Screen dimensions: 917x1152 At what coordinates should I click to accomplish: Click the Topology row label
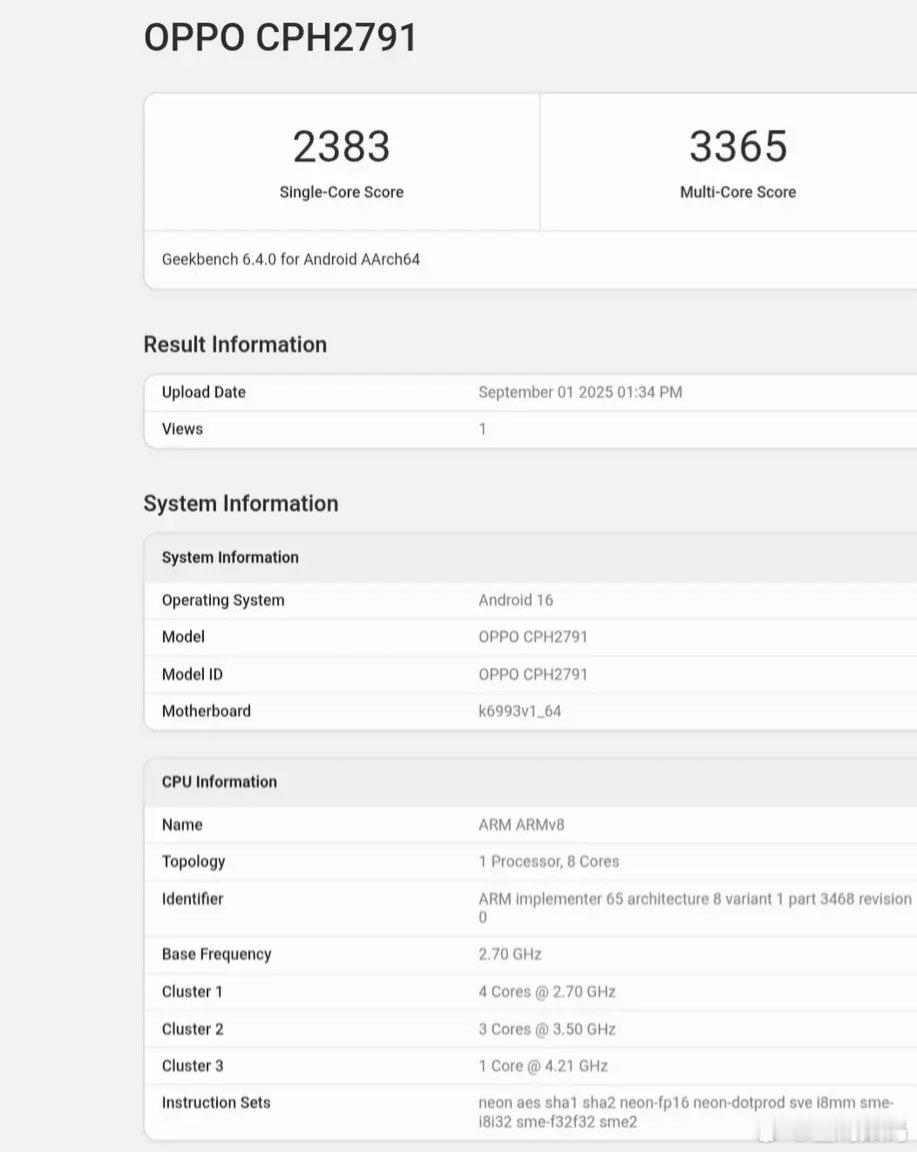point(193,862)
